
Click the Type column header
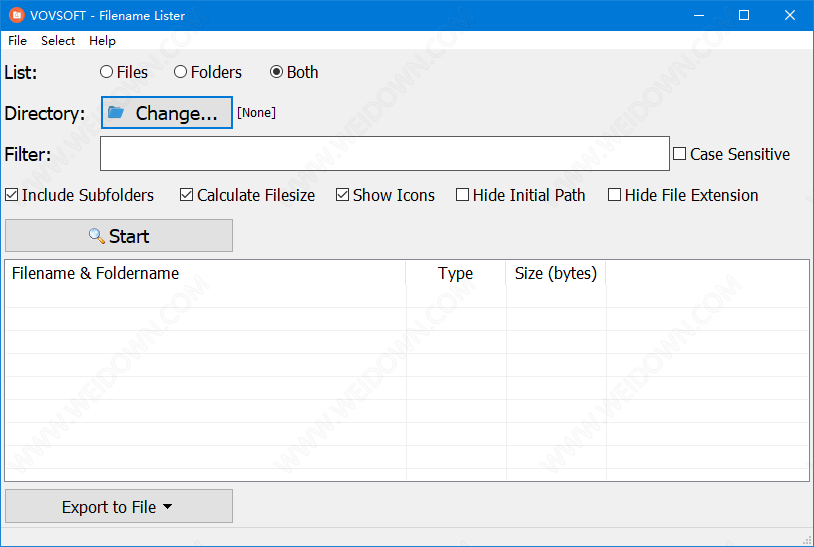tap(456, 273)
